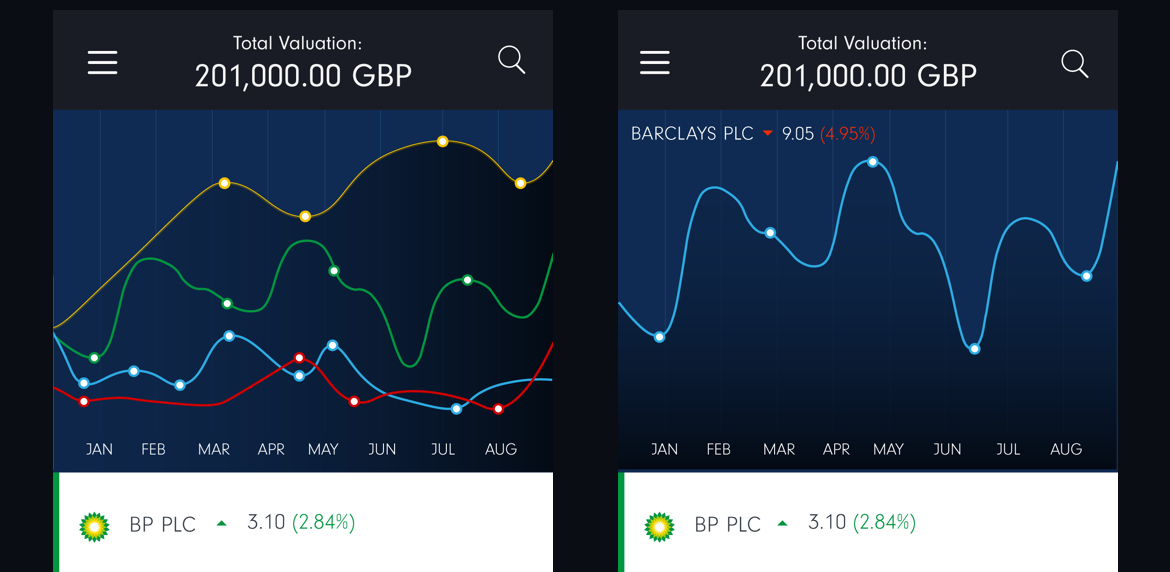The image size is (1170, 572).
Task: Click green up arrow beside right BP PLC
Action: 783,523
